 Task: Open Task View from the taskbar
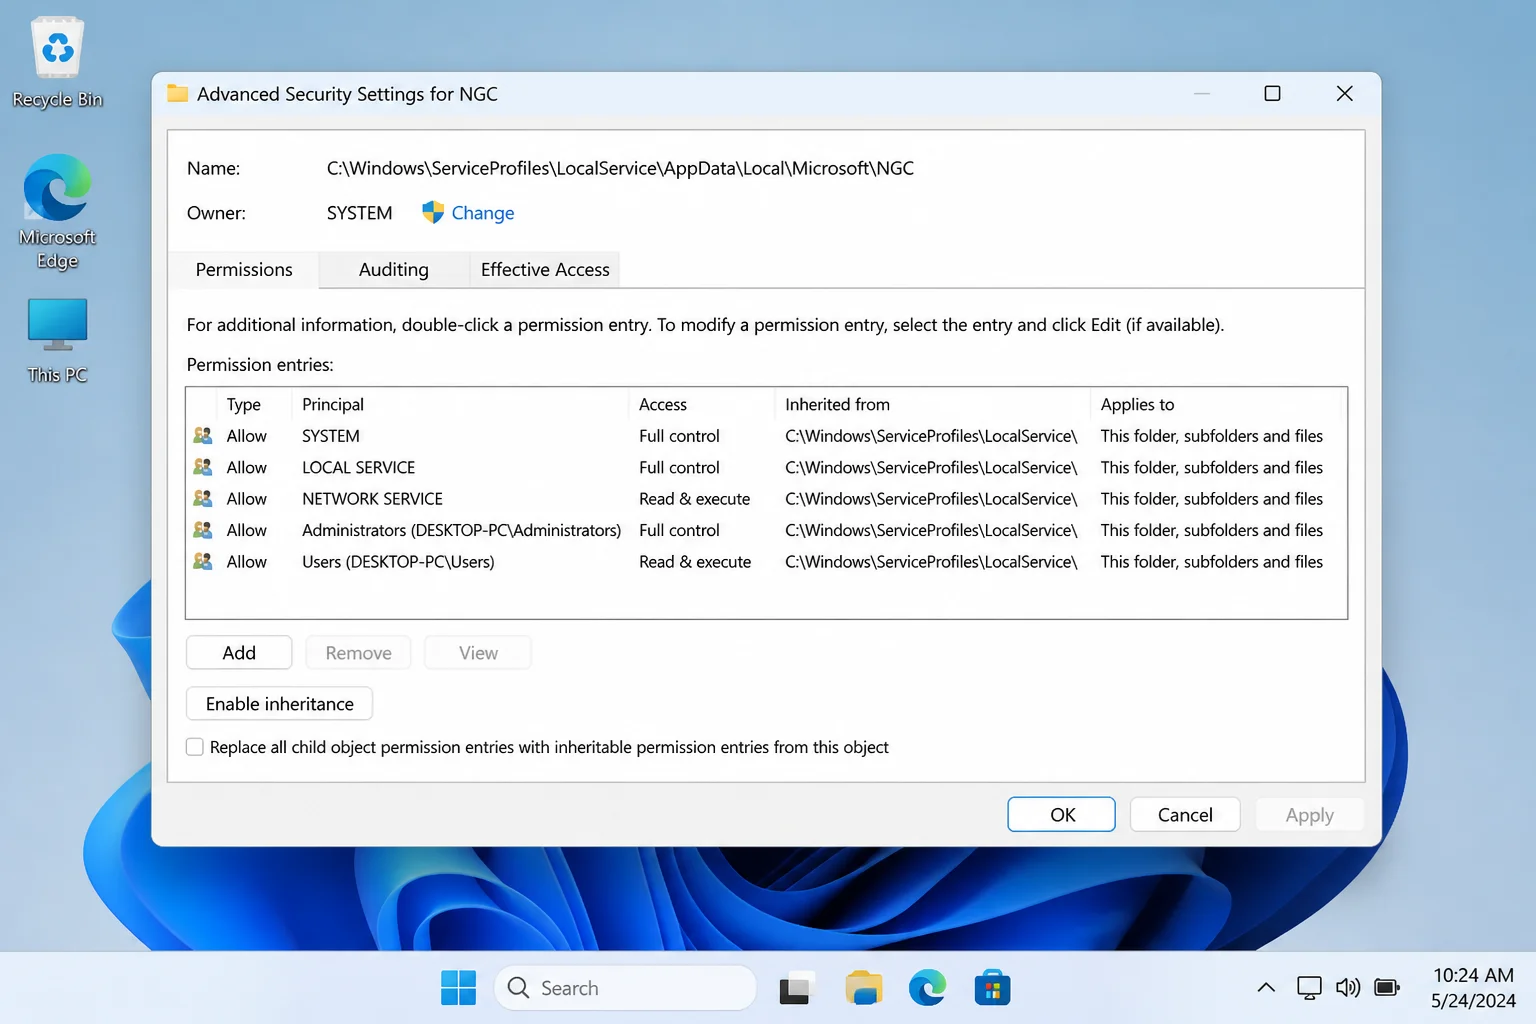coord(796,988)
